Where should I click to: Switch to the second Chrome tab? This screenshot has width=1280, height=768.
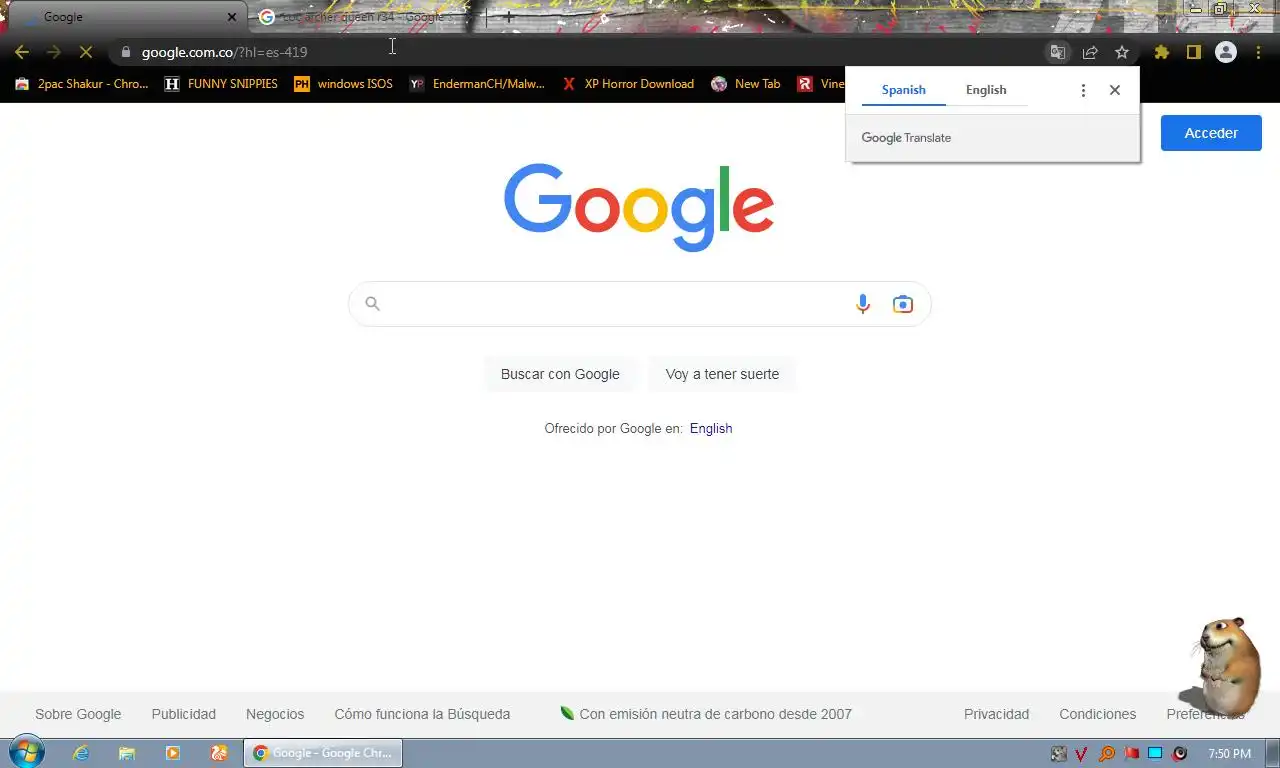[364, 17]
